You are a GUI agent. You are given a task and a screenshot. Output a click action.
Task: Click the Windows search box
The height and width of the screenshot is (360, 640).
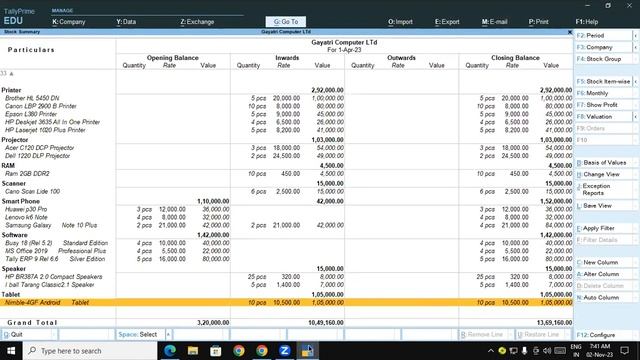[90, 351]
